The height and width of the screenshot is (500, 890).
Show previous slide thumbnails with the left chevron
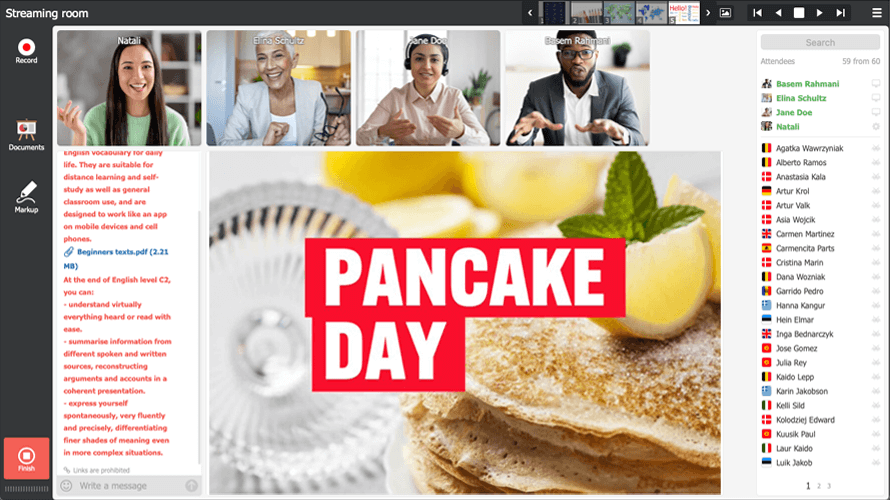click(530, 12)
